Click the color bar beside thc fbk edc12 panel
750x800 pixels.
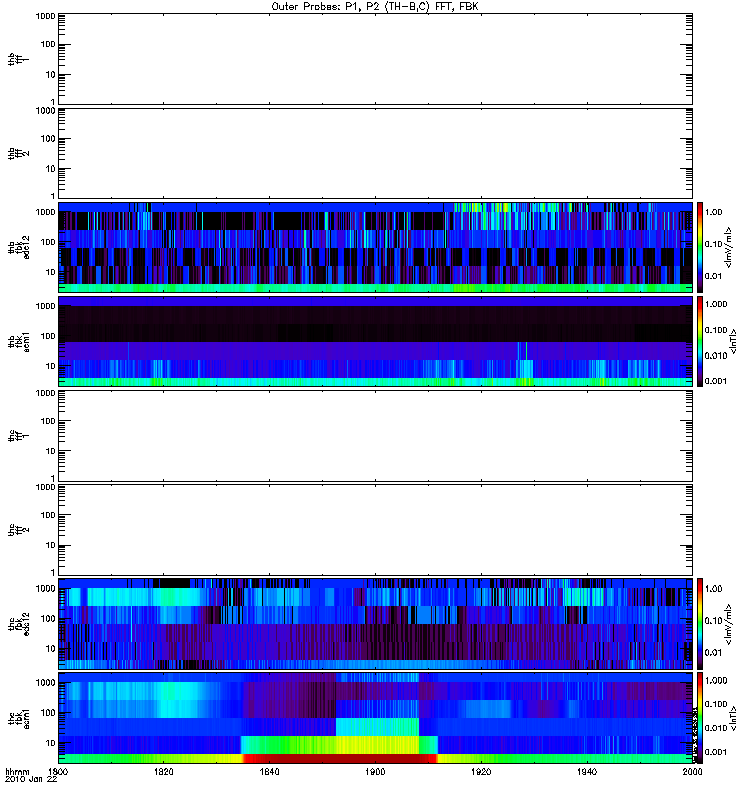[700, 624]
